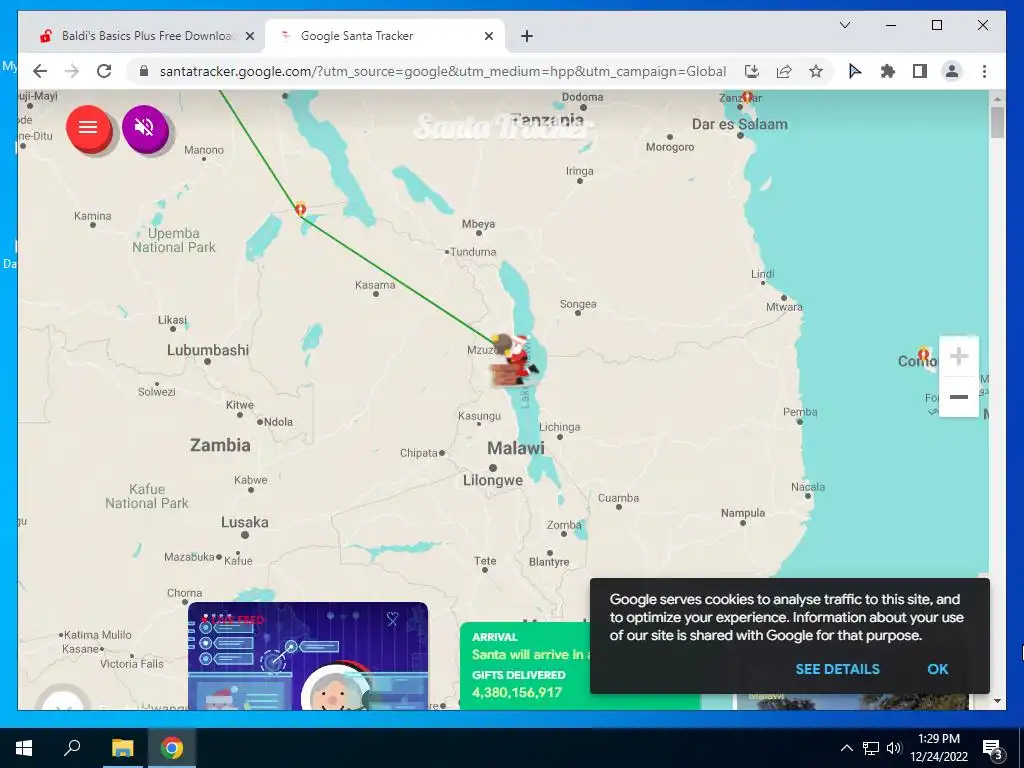Click gifts delivered count 4,380,156,917

point(517,692)
